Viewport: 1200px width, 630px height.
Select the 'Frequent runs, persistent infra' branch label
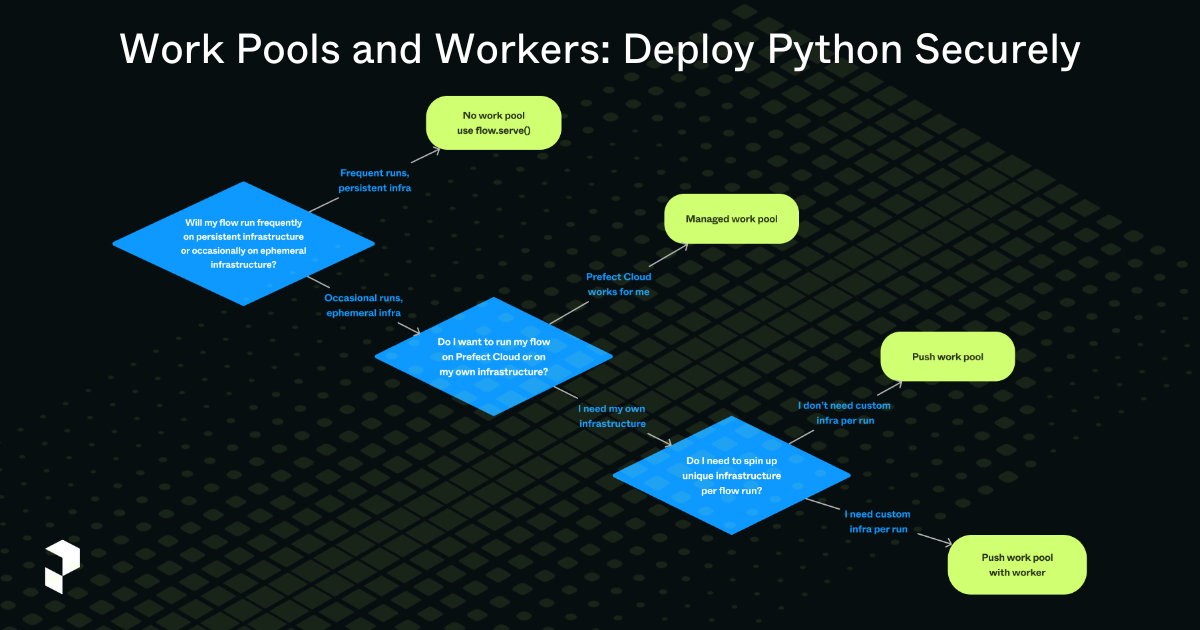373,180
